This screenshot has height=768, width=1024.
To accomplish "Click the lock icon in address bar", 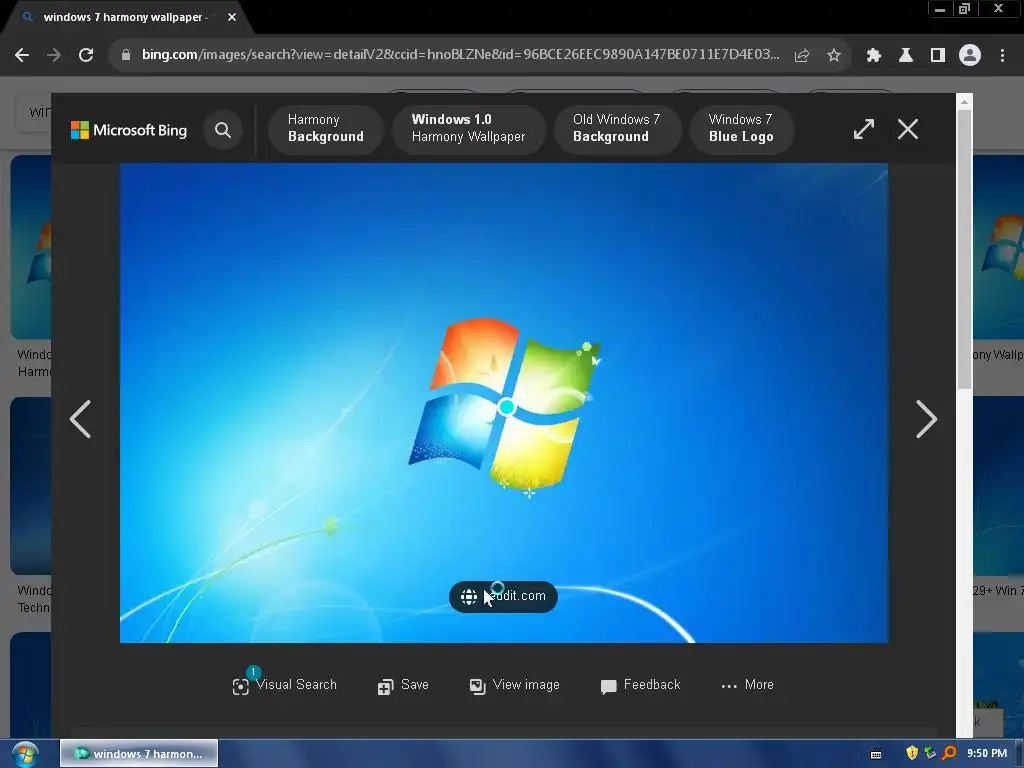I will 125,56.
